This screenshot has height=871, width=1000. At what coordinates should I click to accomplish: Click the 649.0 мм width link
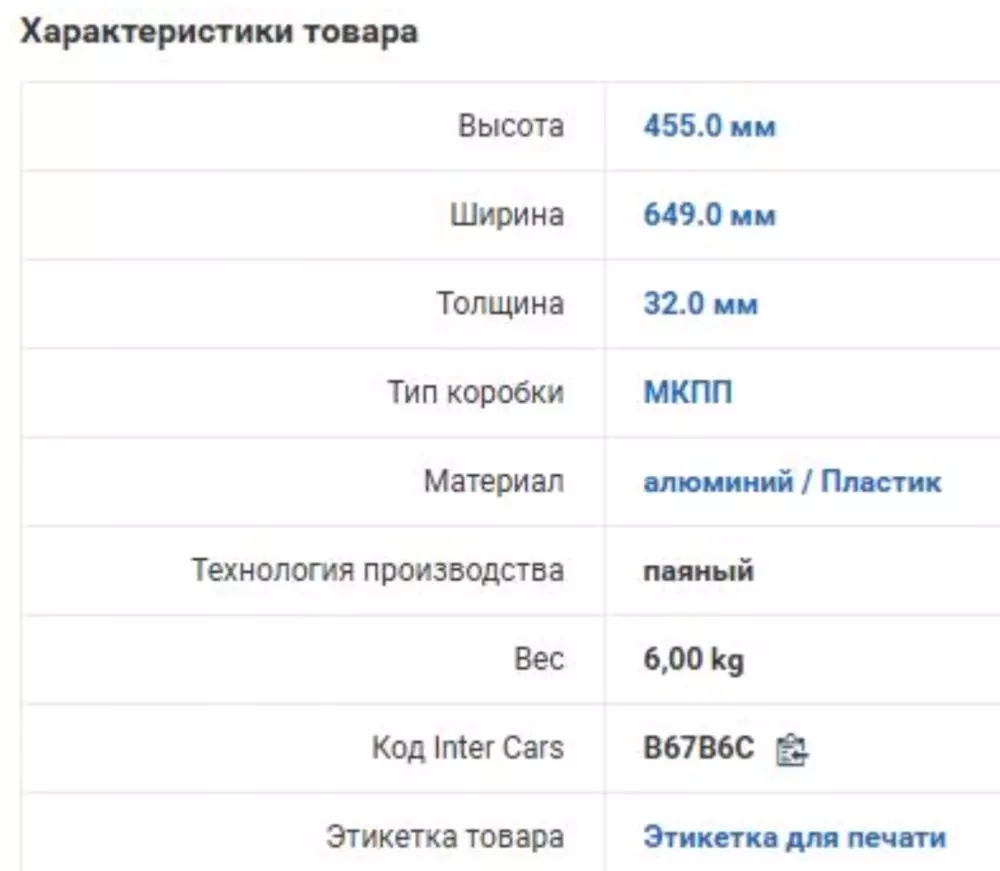point(709,215)
